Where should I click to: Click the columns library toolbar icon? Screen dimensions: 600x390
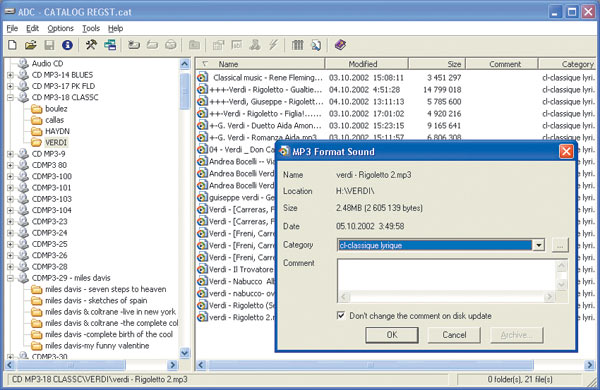point(297,45)
